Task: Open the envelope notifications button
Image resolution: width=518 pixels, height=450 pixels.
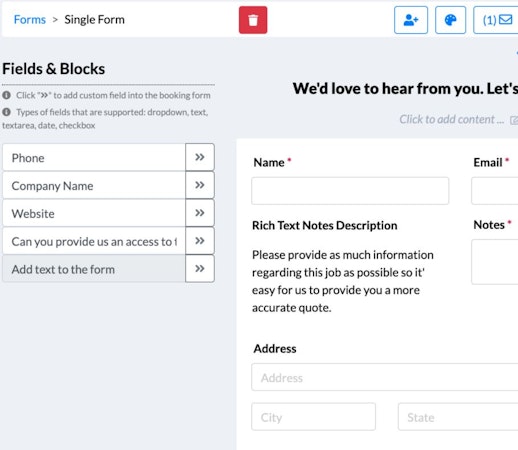Action: click(496, 20)
